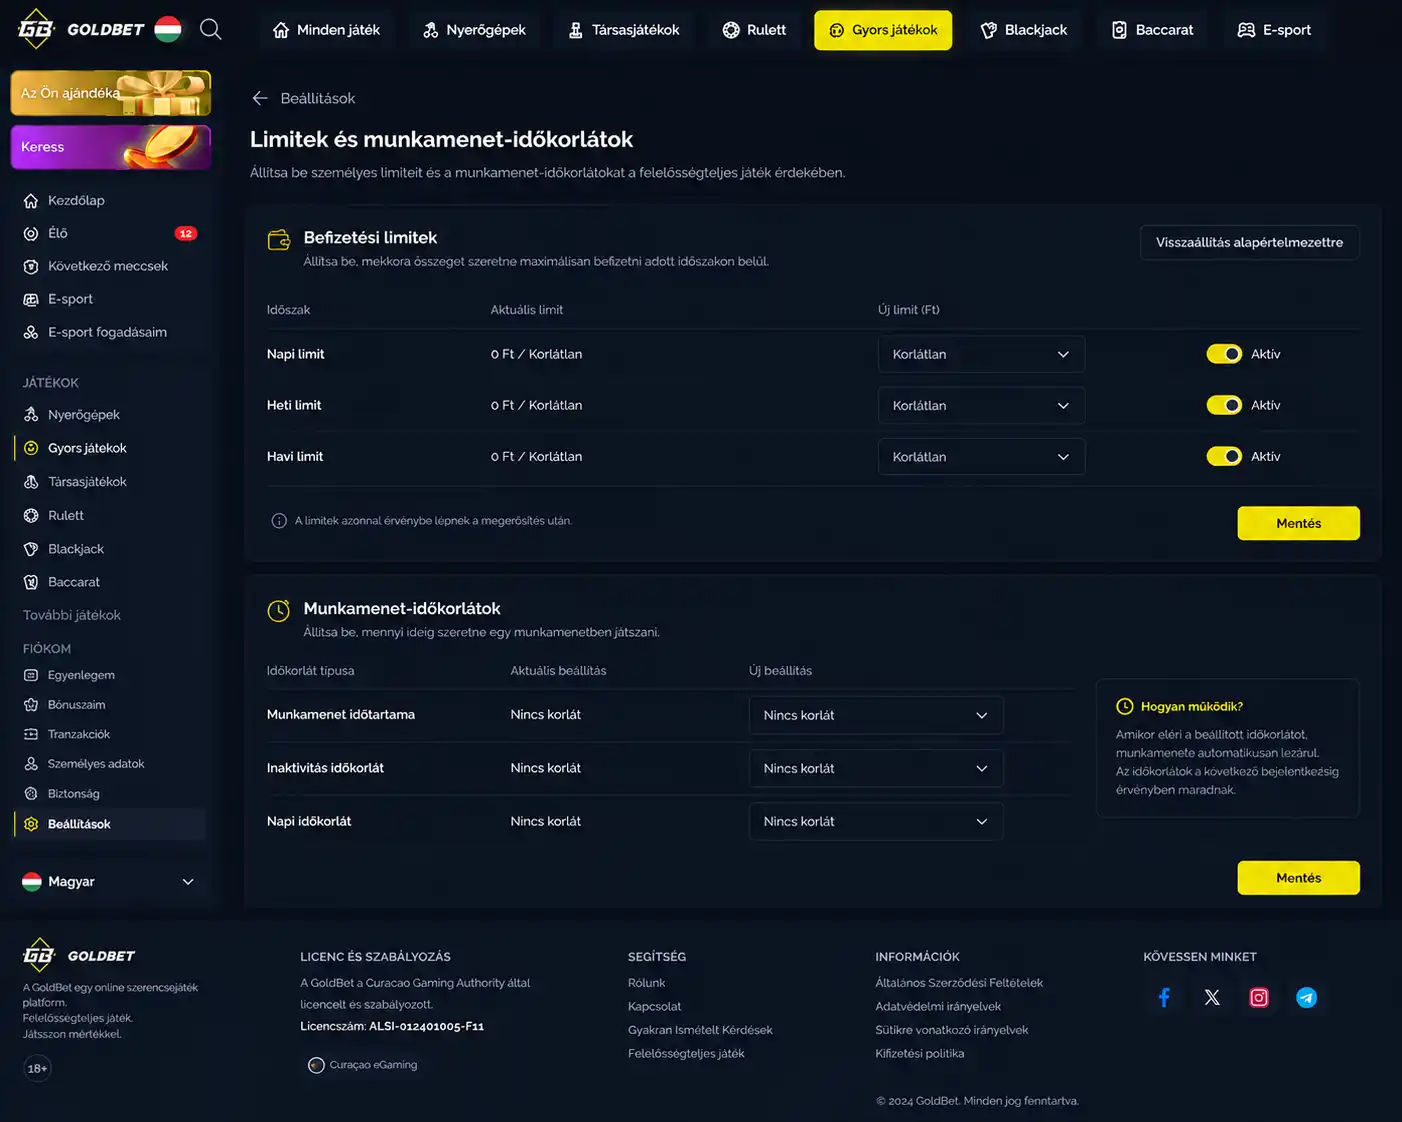Toggle the Heti limit Aktív switch
1402x1122 pixels.
1224,405
